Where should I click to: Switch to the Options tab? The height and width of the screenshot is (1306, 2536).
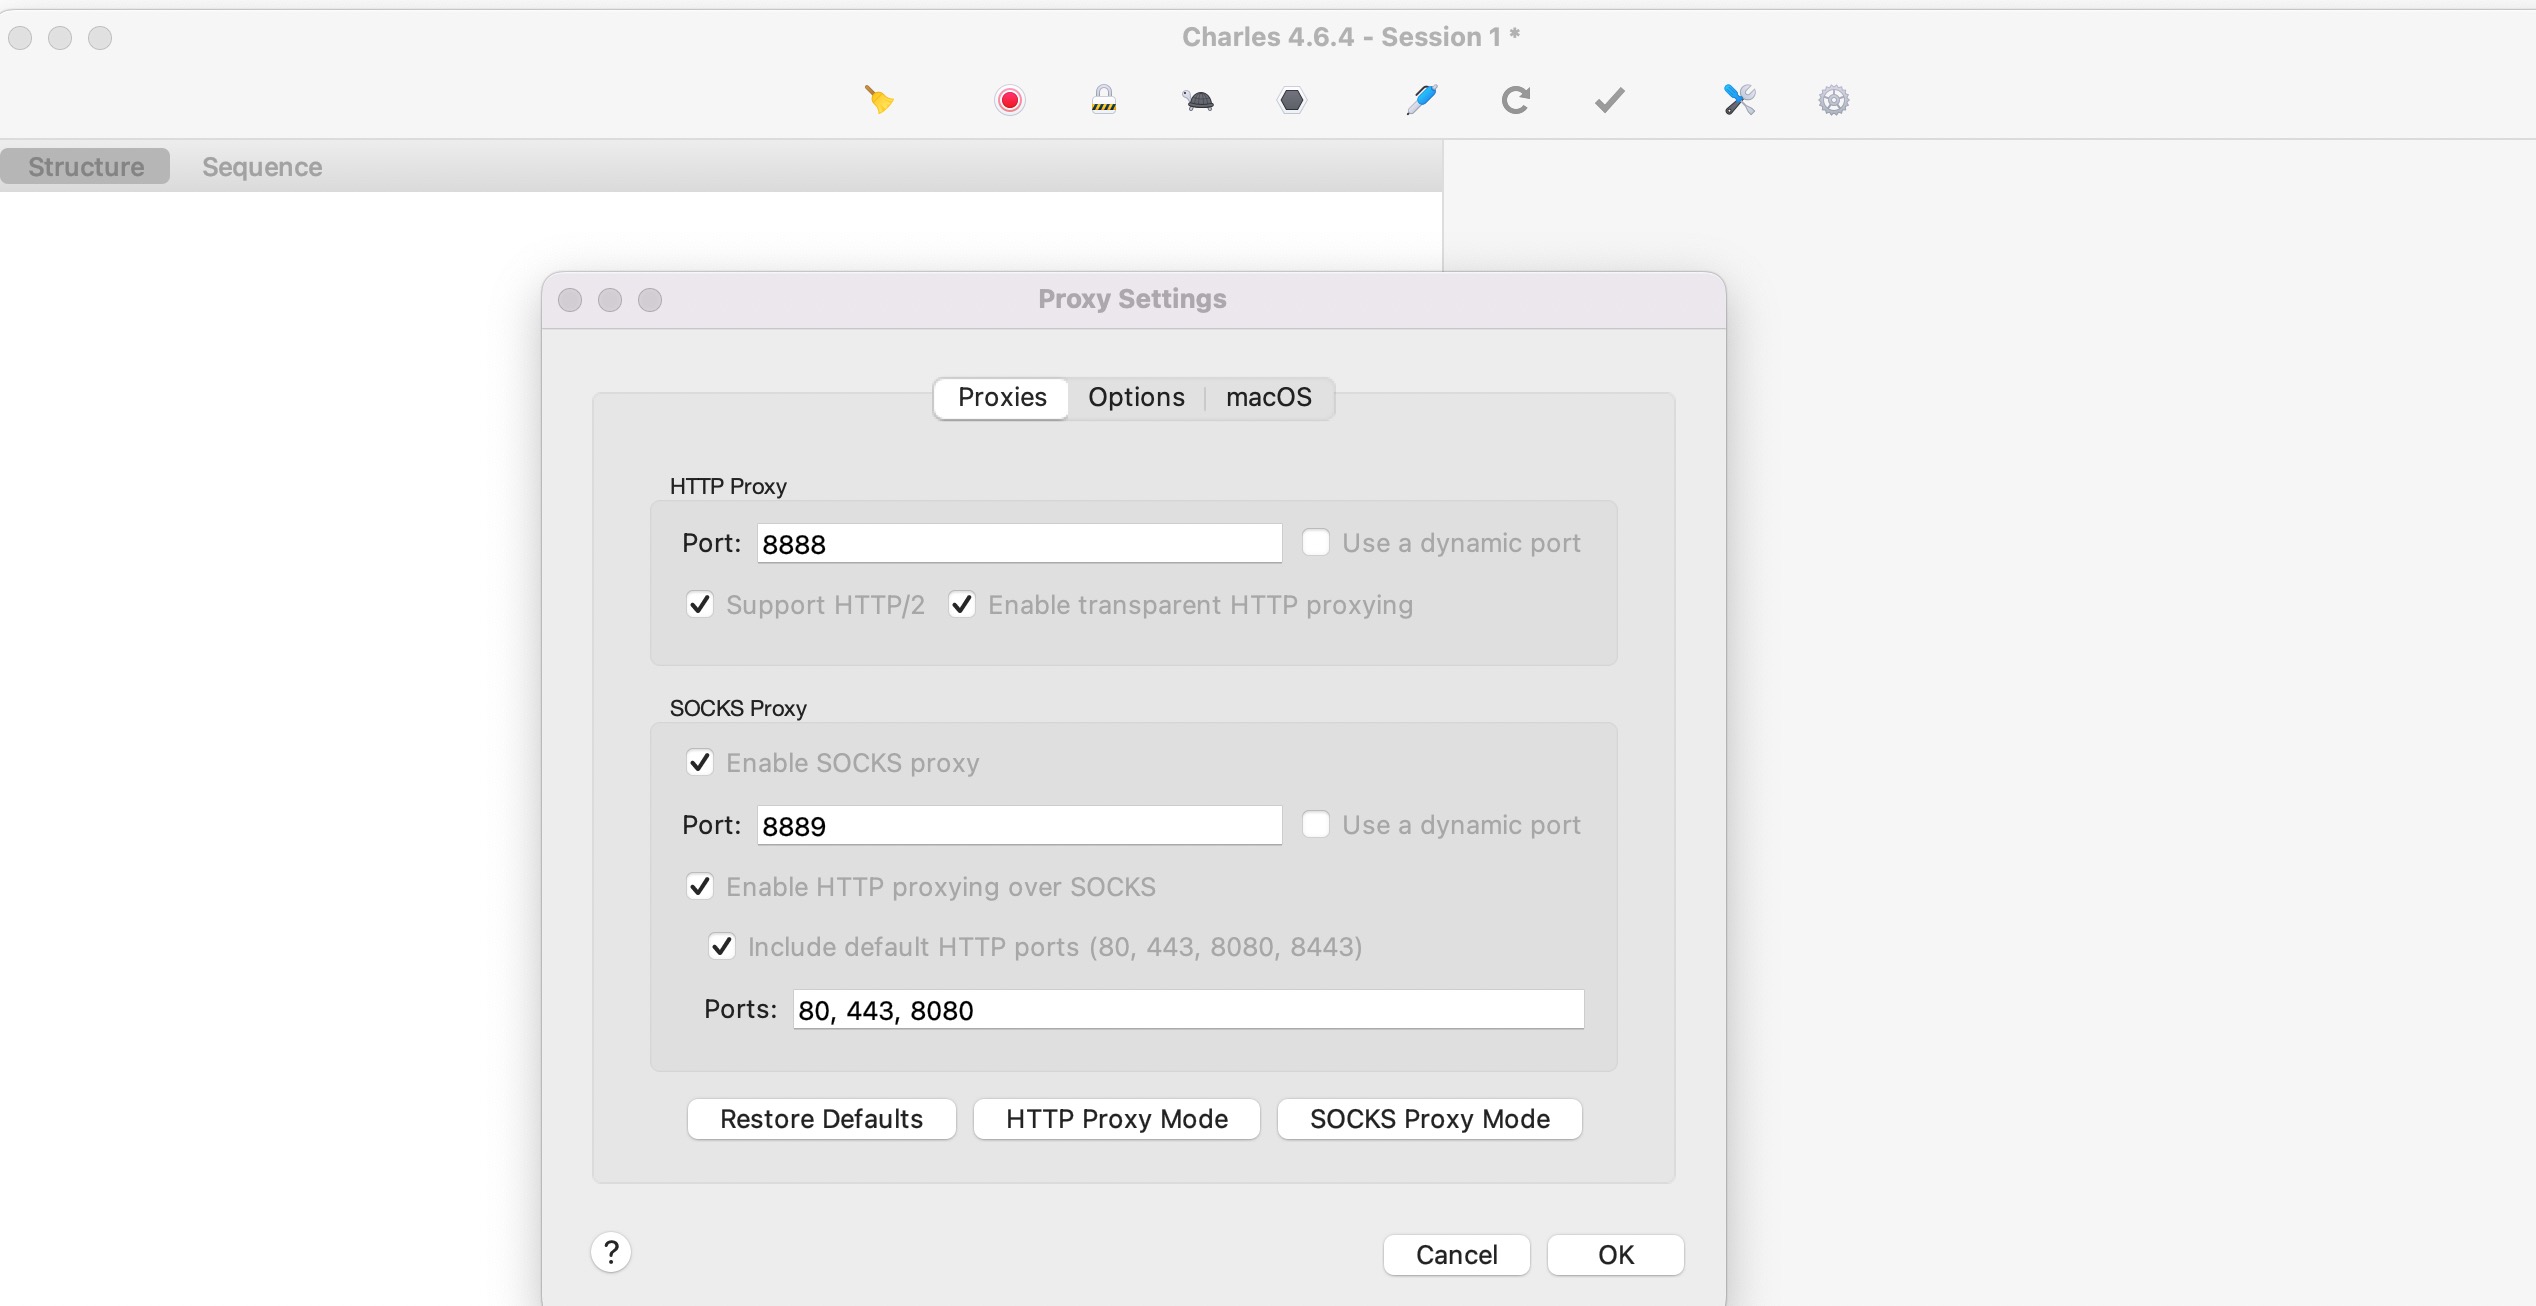pos(1136,398)
